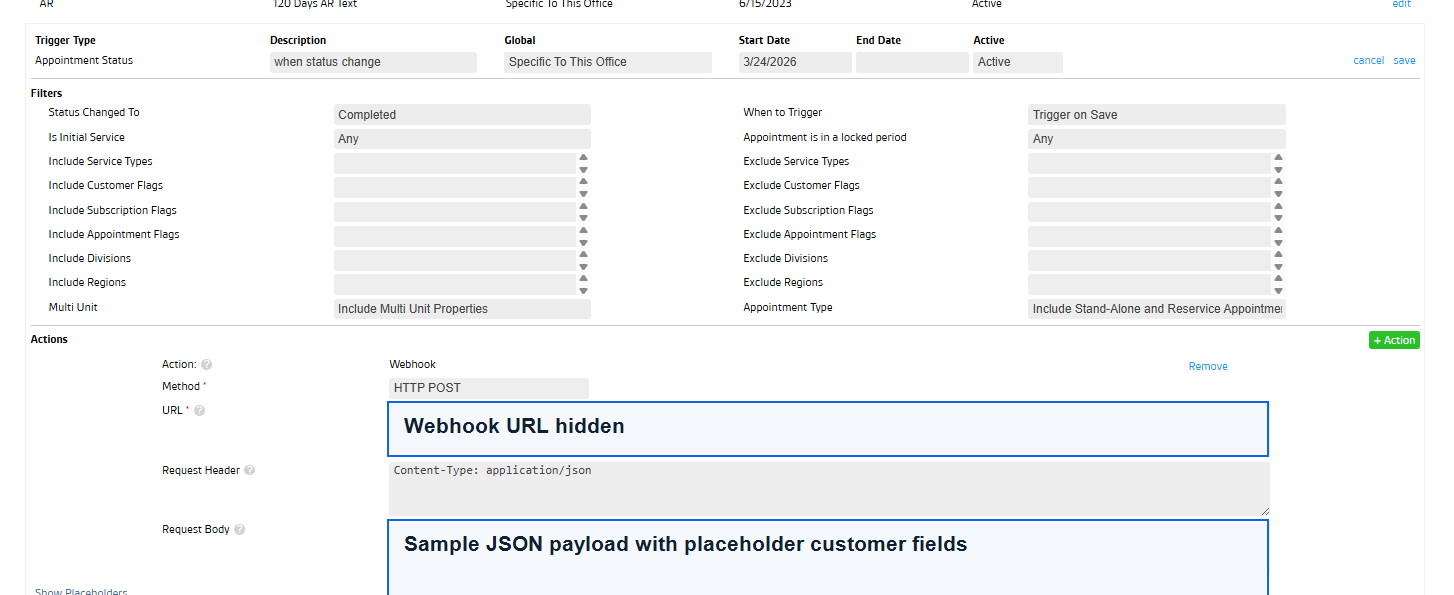Image resolution: width=1454 pixels, height=595 pixels.
Task: Open help icon beside Request Body
Action: coord(239,530)
